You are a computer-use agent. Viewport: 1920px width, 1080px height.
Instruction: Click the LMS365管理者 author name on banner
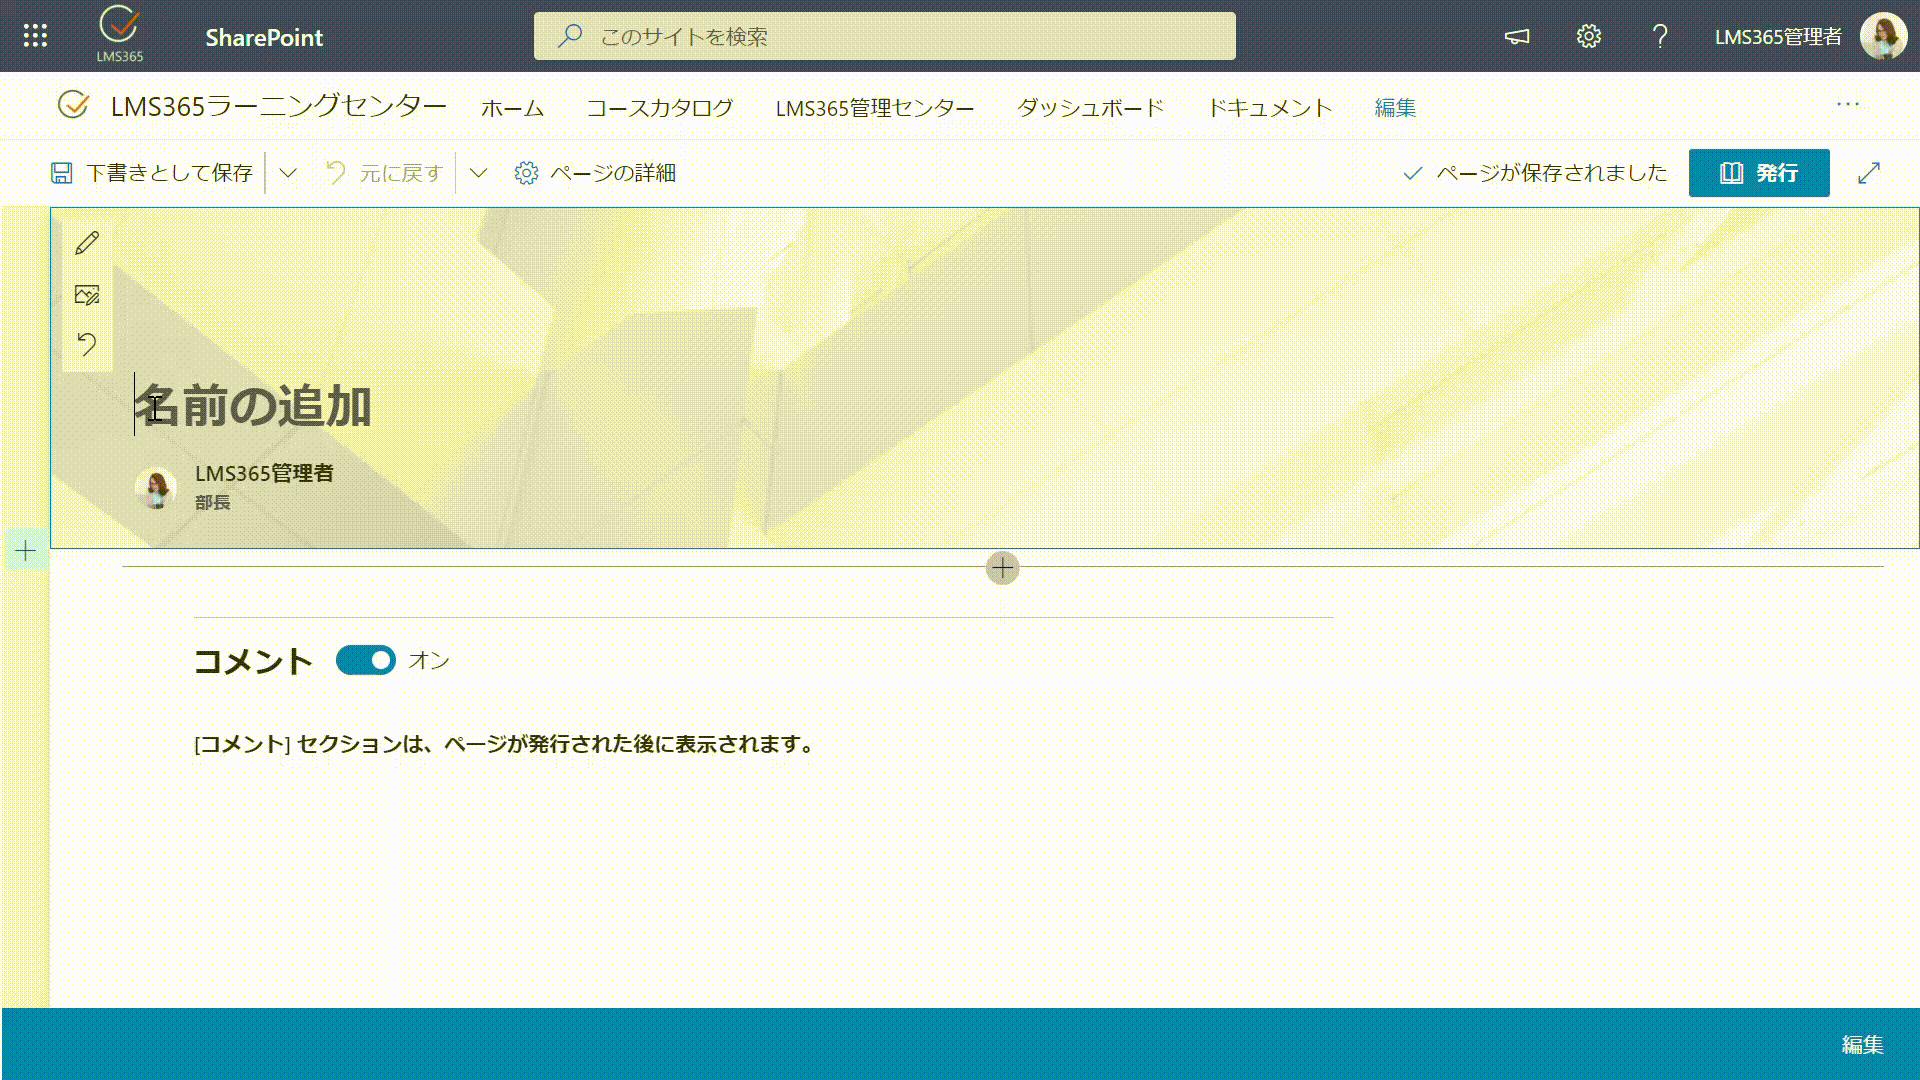pos(264,473)
